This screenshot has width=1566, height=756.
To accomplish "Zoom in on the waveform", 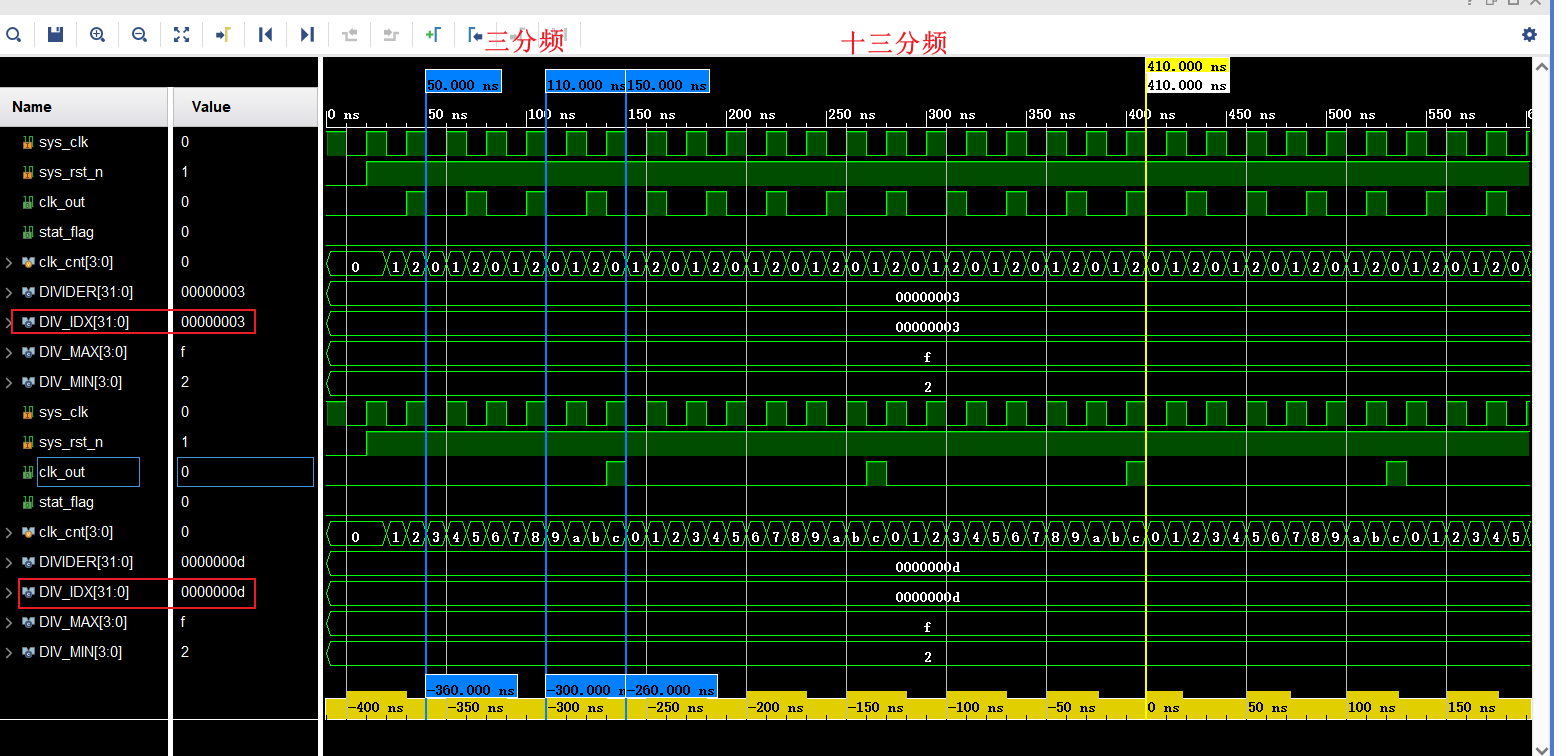I will point(97,35).
